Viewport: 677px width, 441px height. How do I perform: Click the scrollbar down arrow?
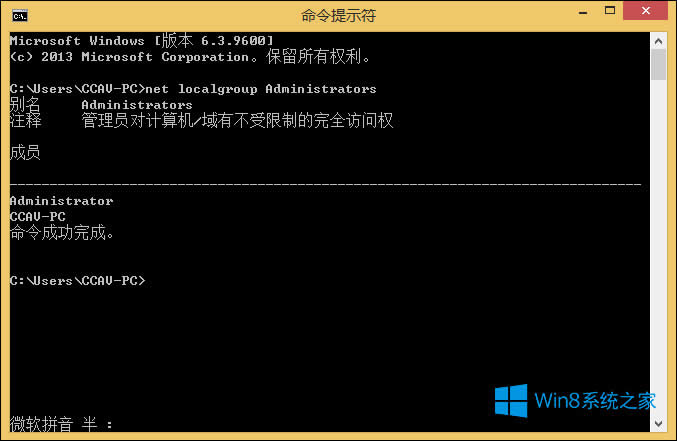tap(658, 424)
